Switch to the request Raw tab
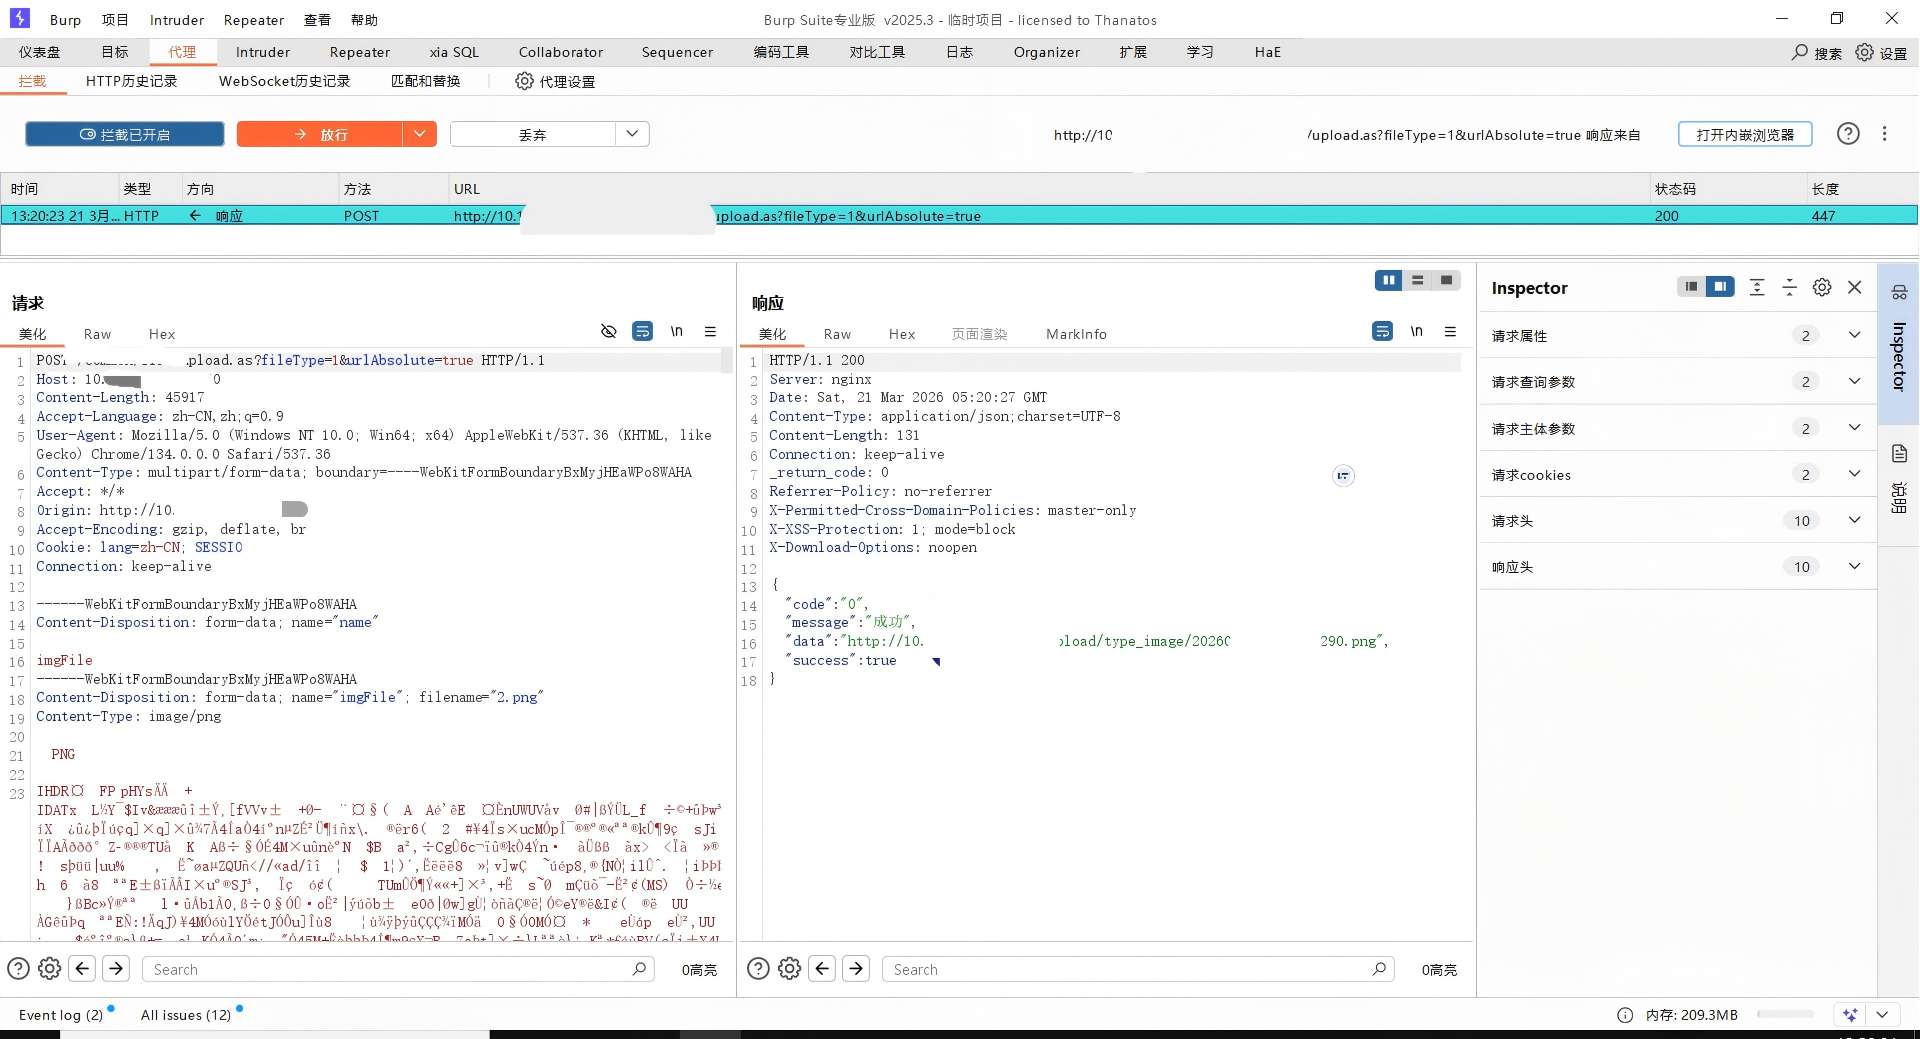Image resolution: width=1920 pixels, height=1039 pixels. [x=97, y=334]
